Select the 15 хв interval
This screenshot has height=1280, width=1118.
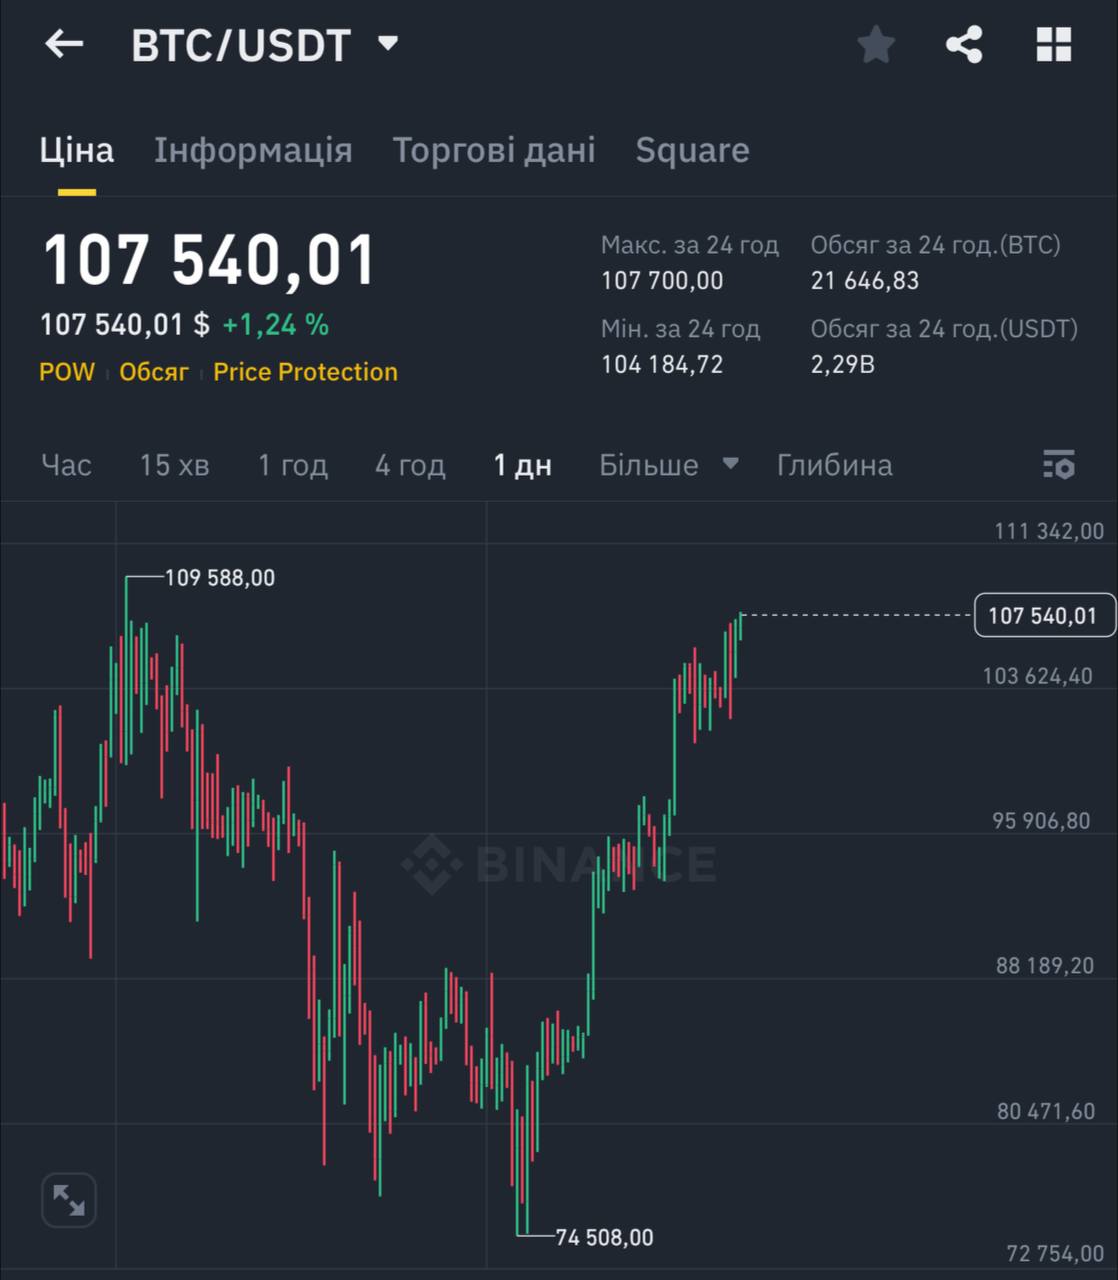174,465
